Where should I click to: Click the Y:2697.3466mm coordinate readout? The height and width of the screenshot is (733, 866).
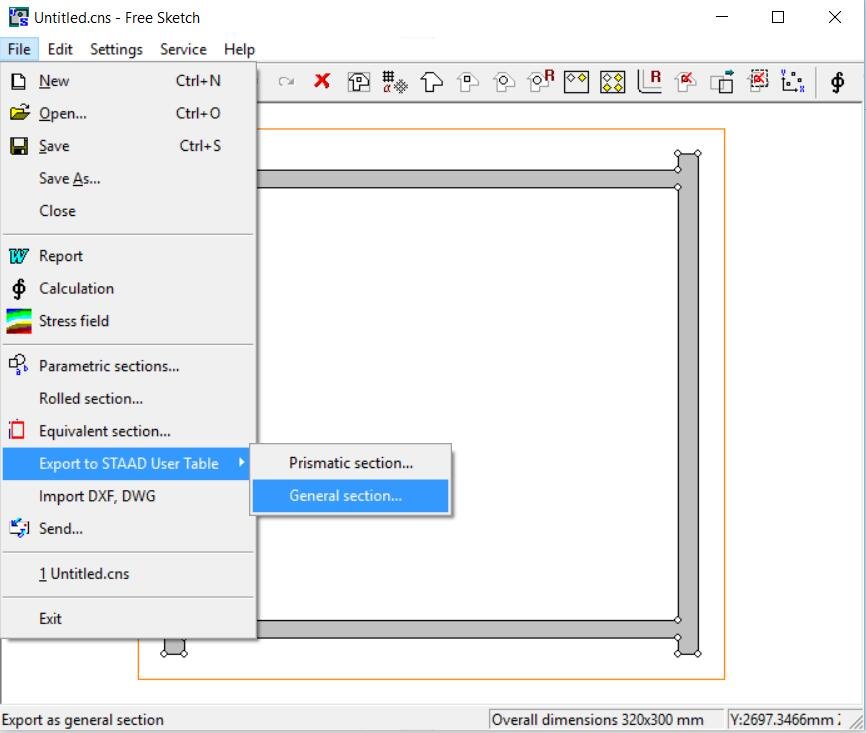point(786,720)
